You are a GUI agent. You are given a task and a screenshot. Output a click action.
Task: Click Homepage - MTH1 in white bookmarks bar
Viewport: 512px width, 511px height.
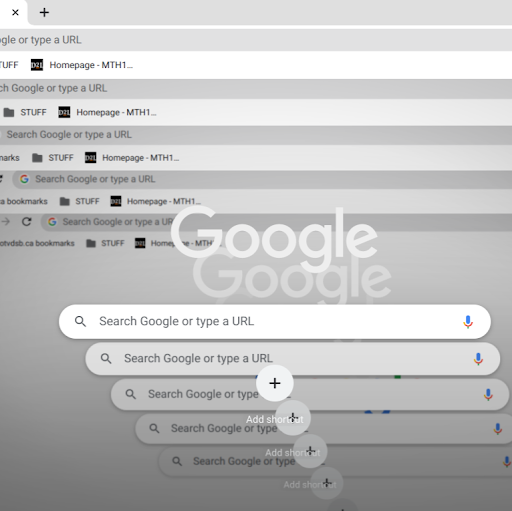91,65
